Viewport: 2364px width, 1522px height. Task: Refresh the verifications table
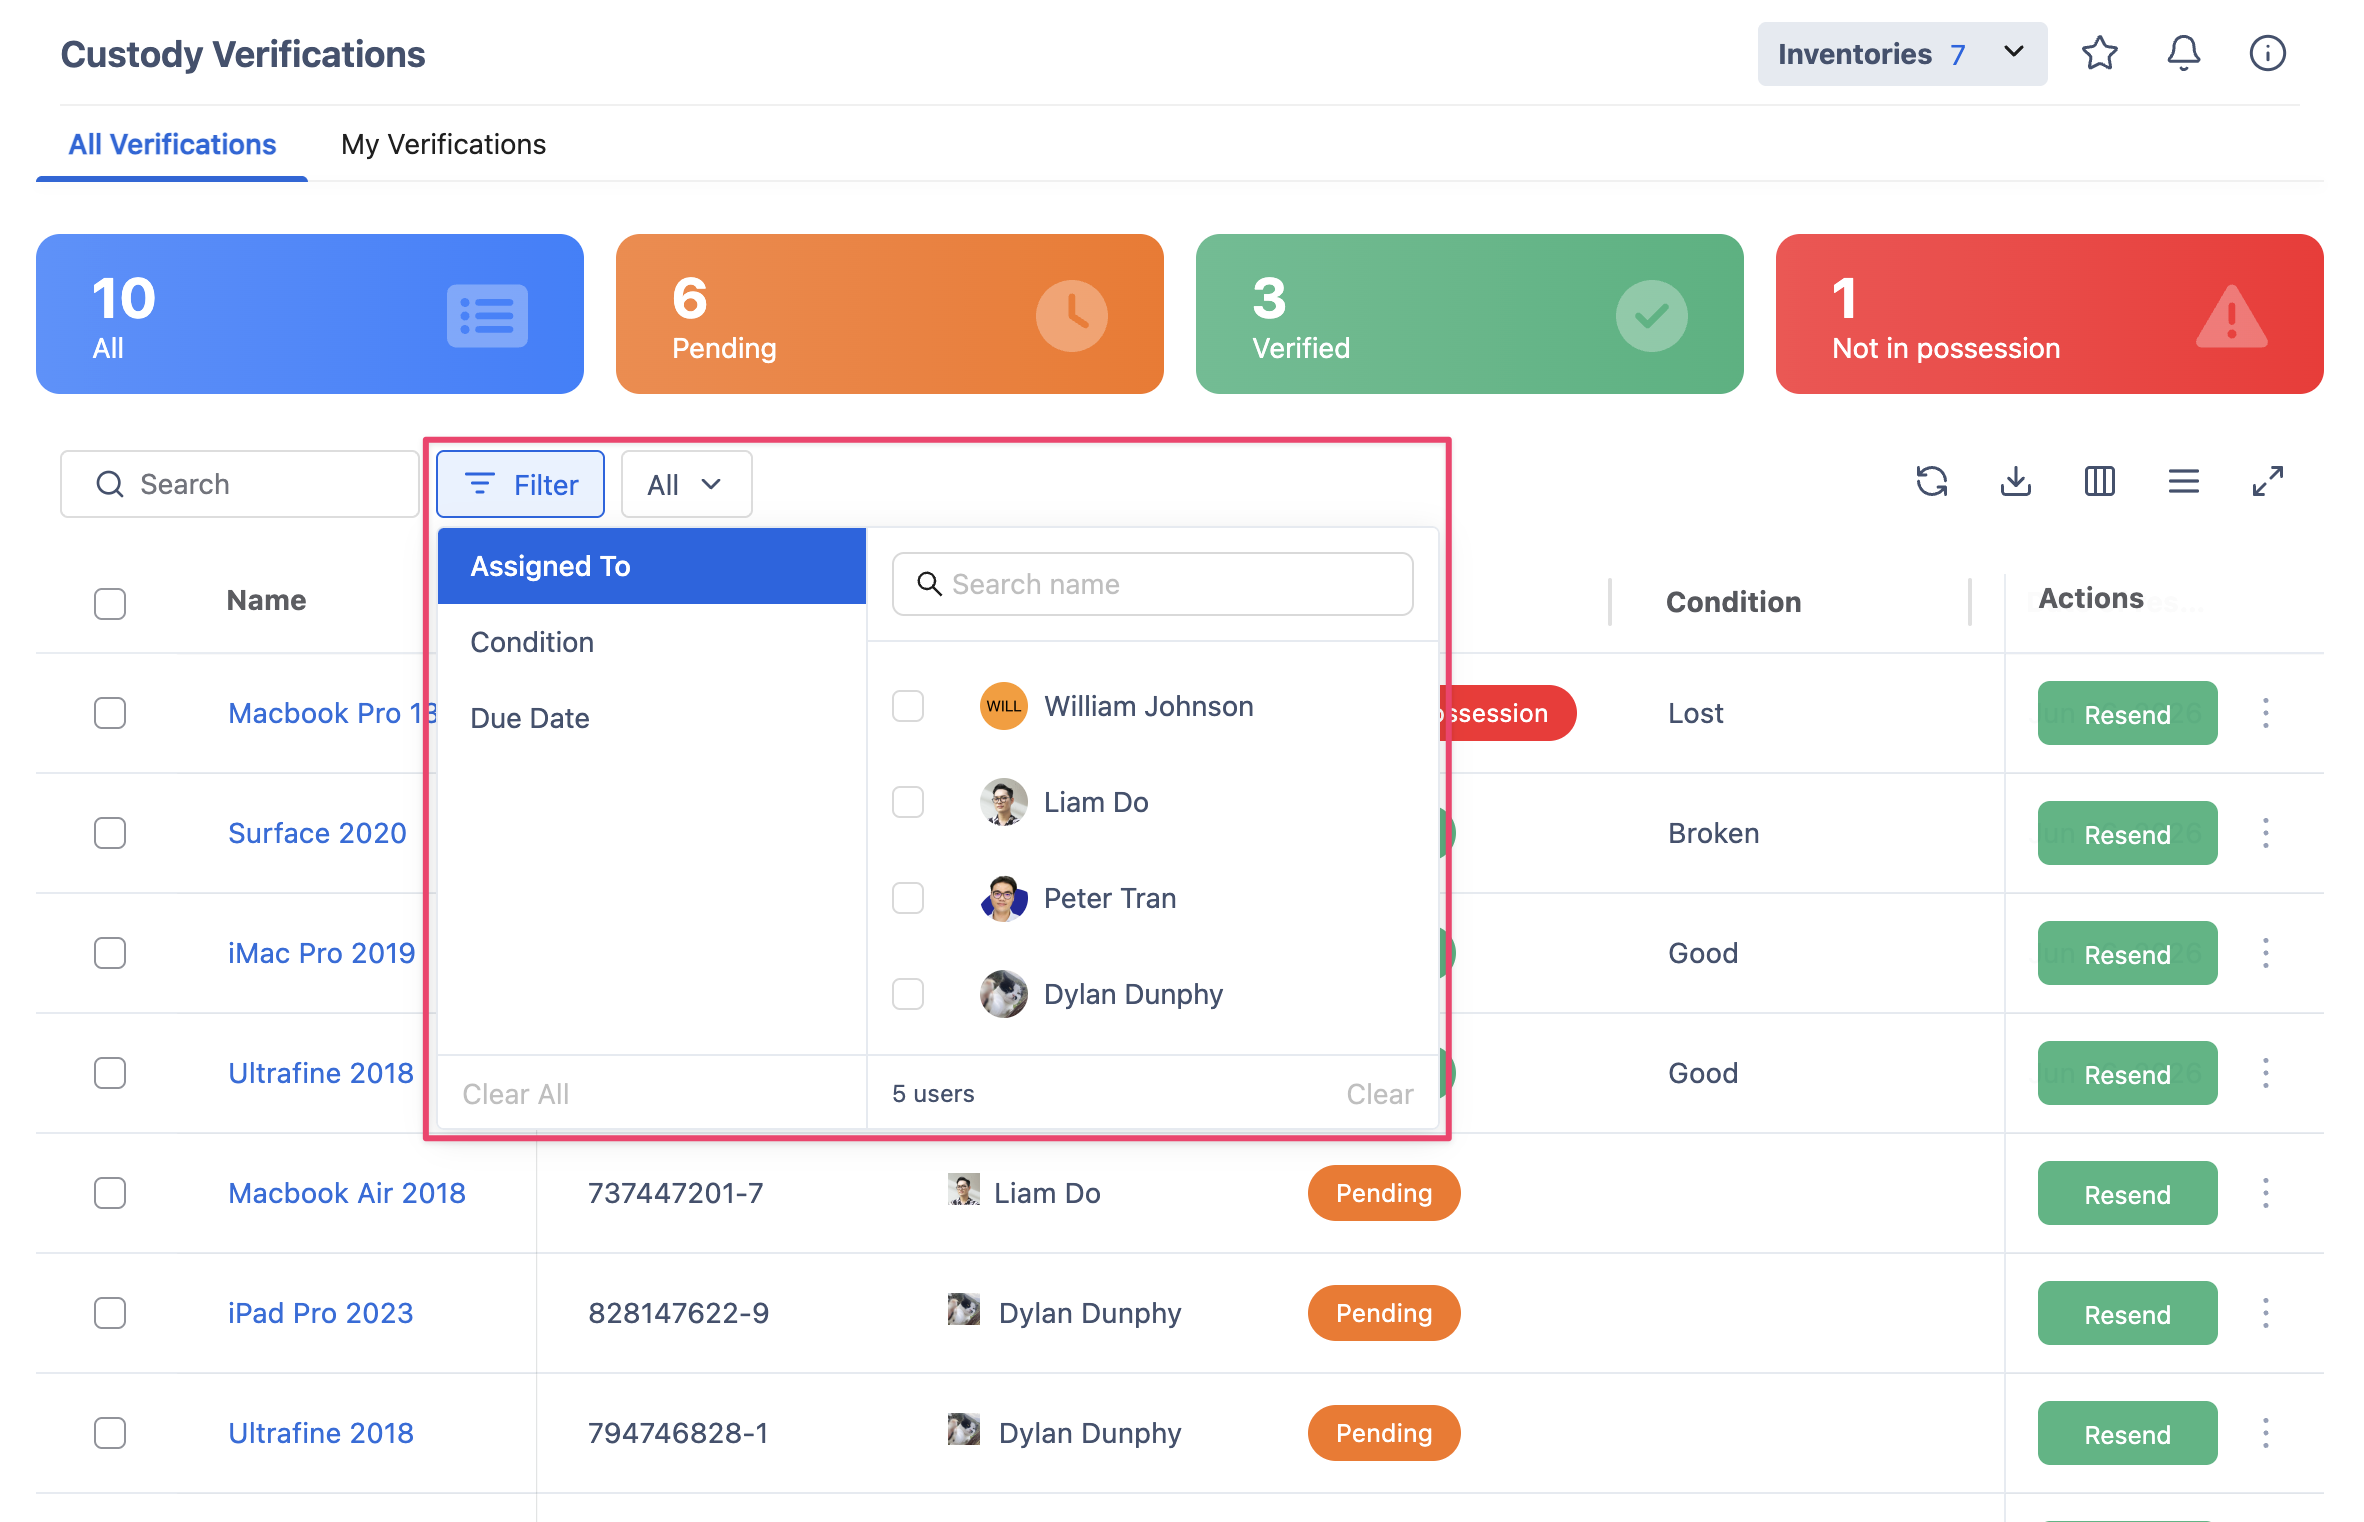click(x=1931, y=482)
